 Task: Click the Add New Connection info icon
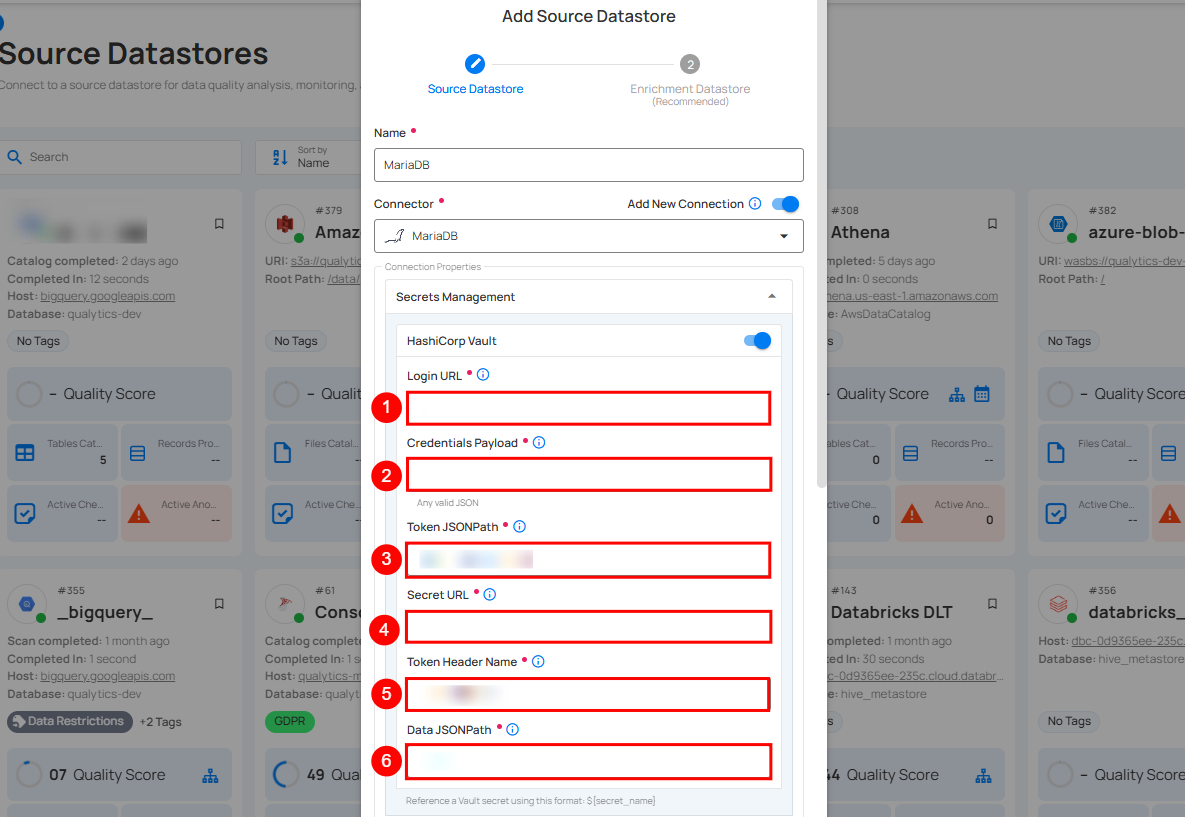[755, 204]
